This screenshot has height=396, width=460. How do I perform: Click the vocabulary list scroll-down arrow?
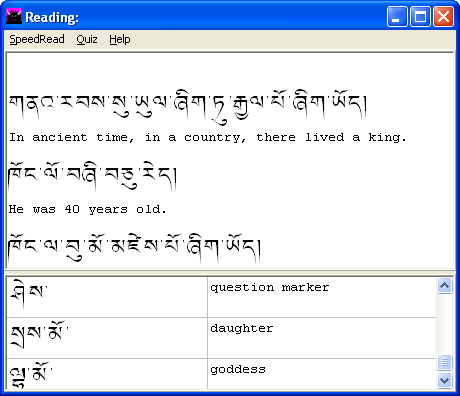445,380
